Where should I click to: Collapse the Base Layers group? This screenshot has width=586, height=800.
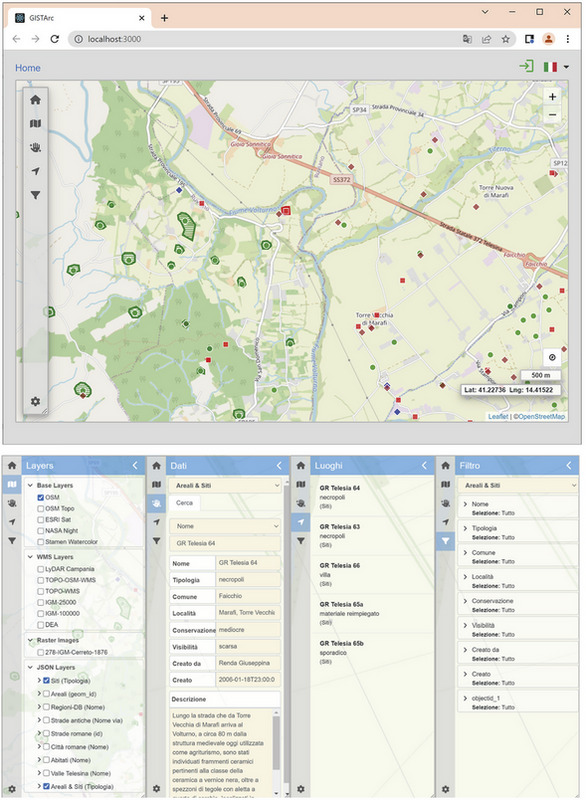30,485
